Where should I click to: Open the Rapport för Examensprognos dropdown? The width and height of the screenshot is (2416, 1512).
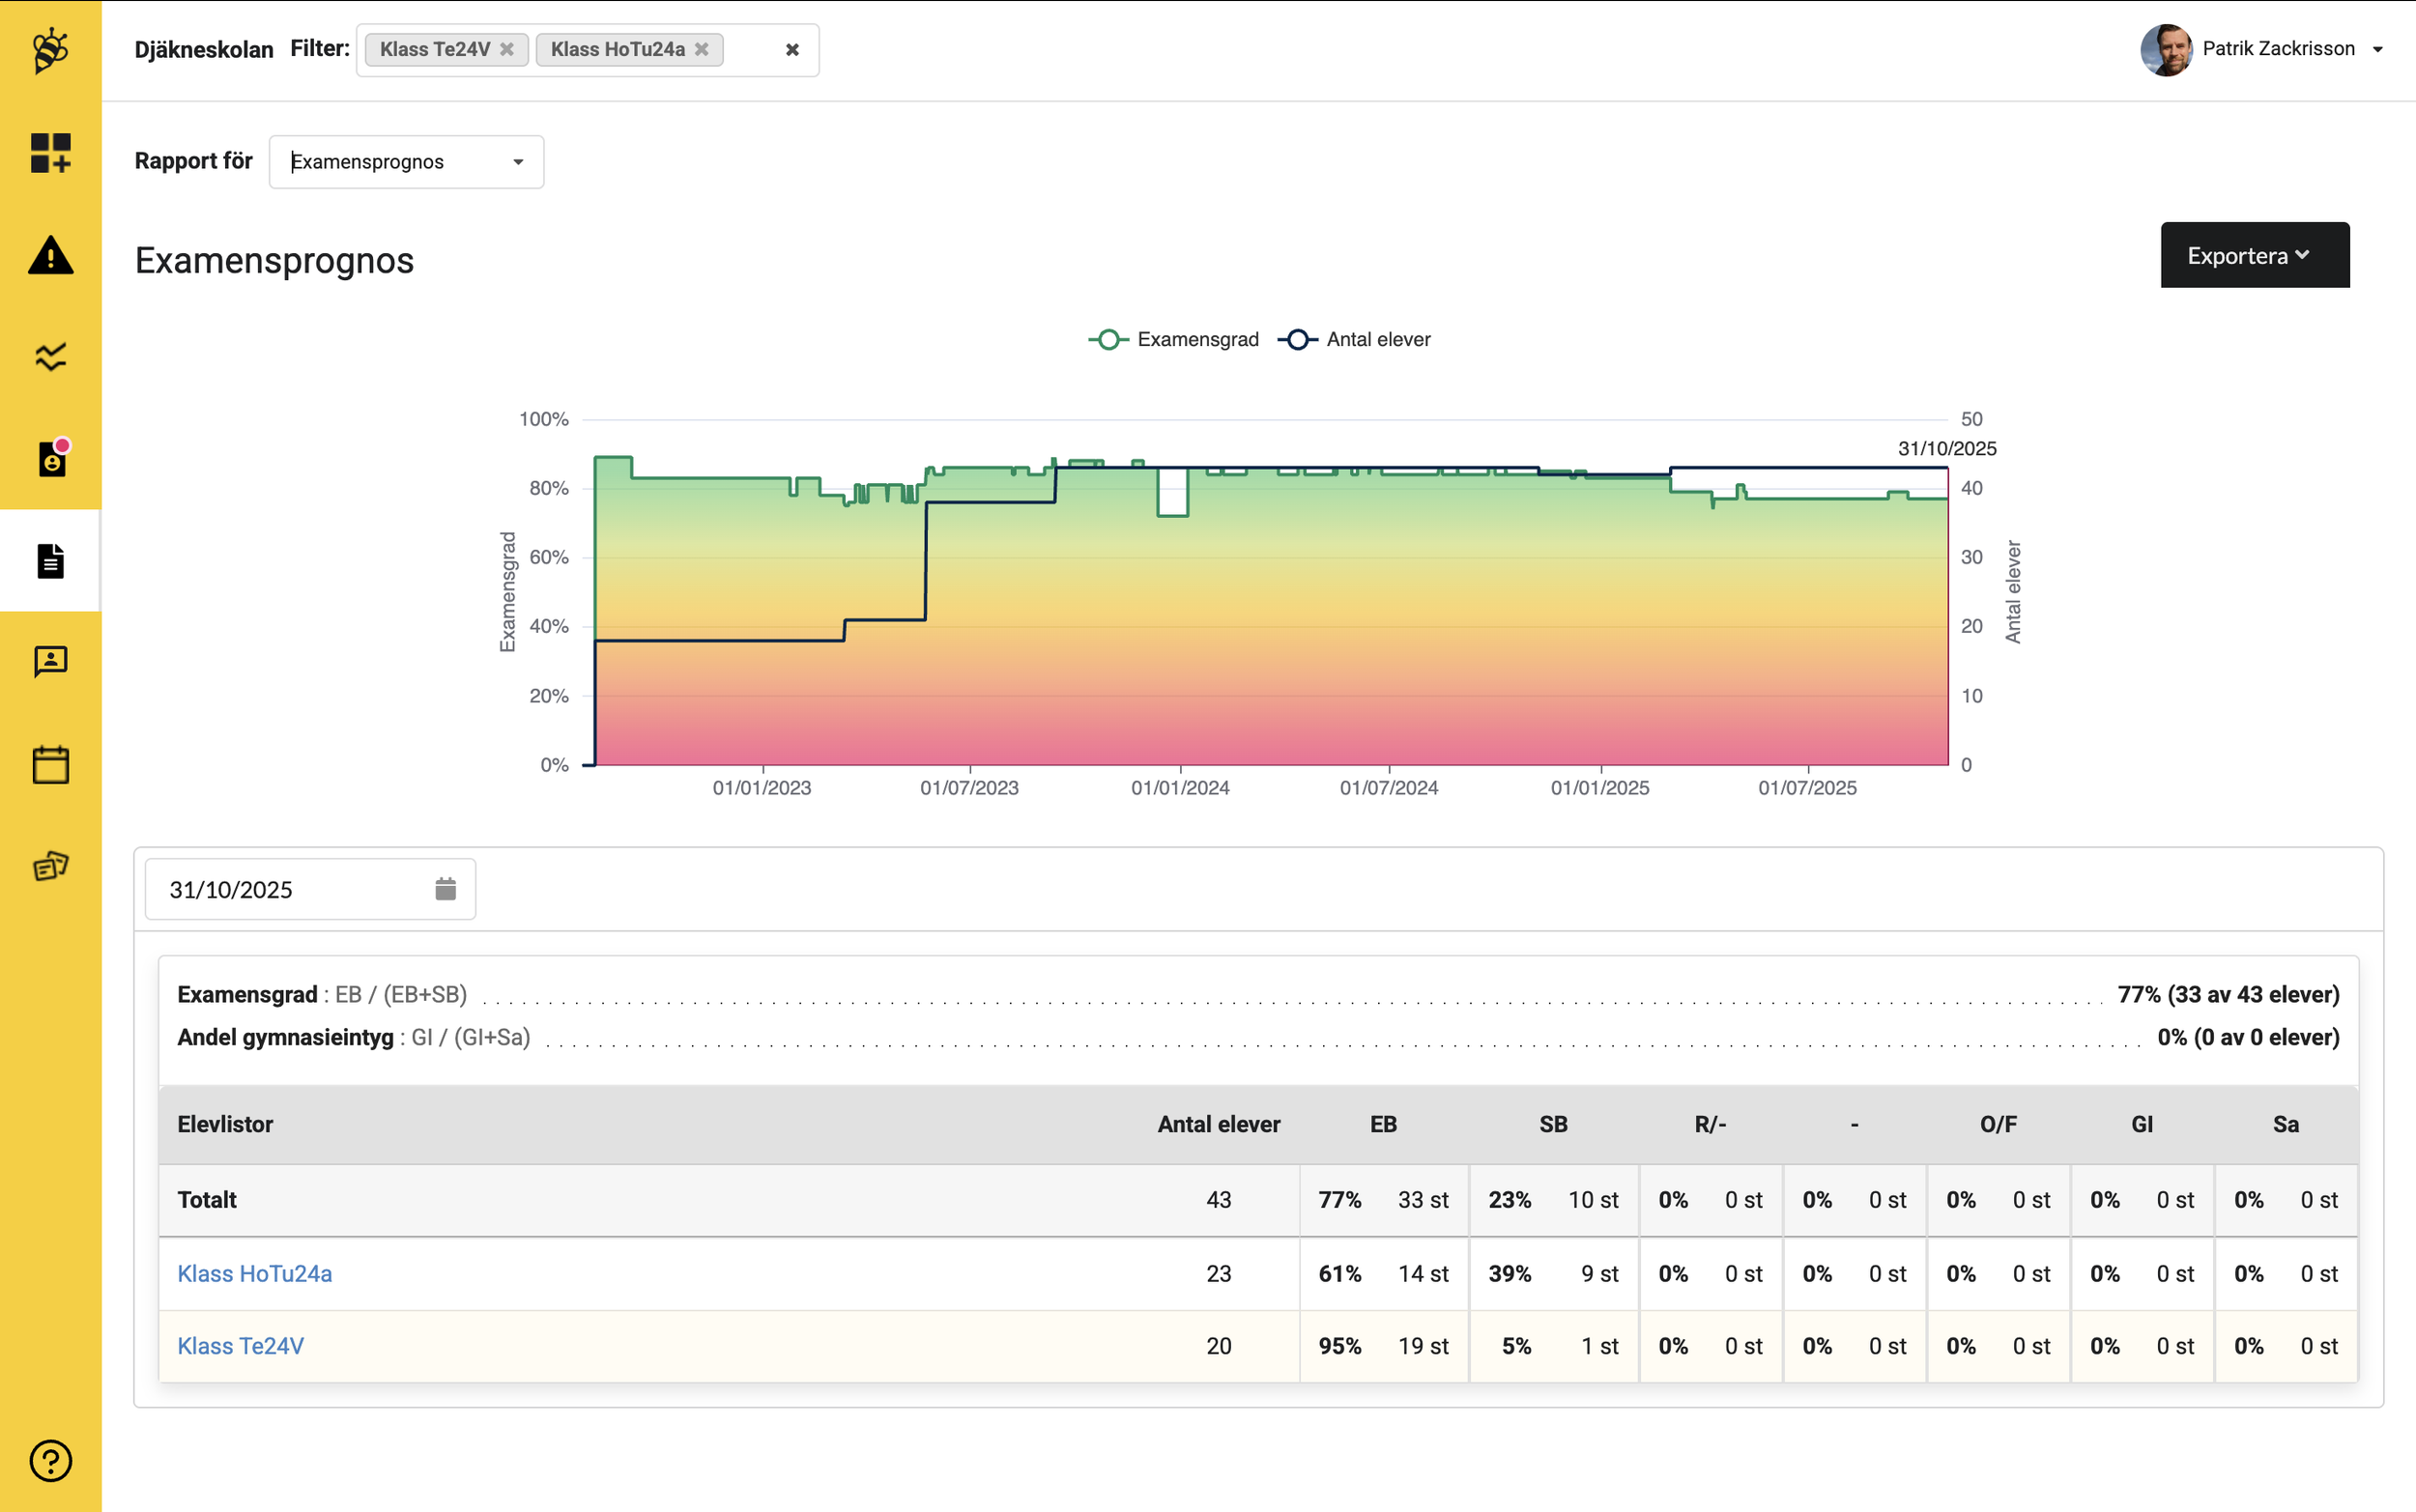pos(406,162)
